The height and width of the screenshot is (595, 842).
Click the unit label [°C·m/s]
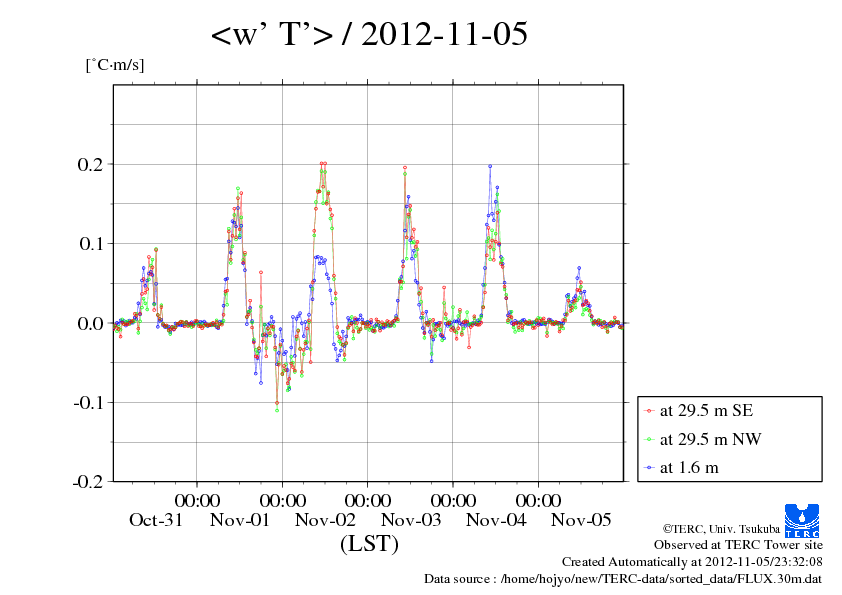(x=115, y=65)
